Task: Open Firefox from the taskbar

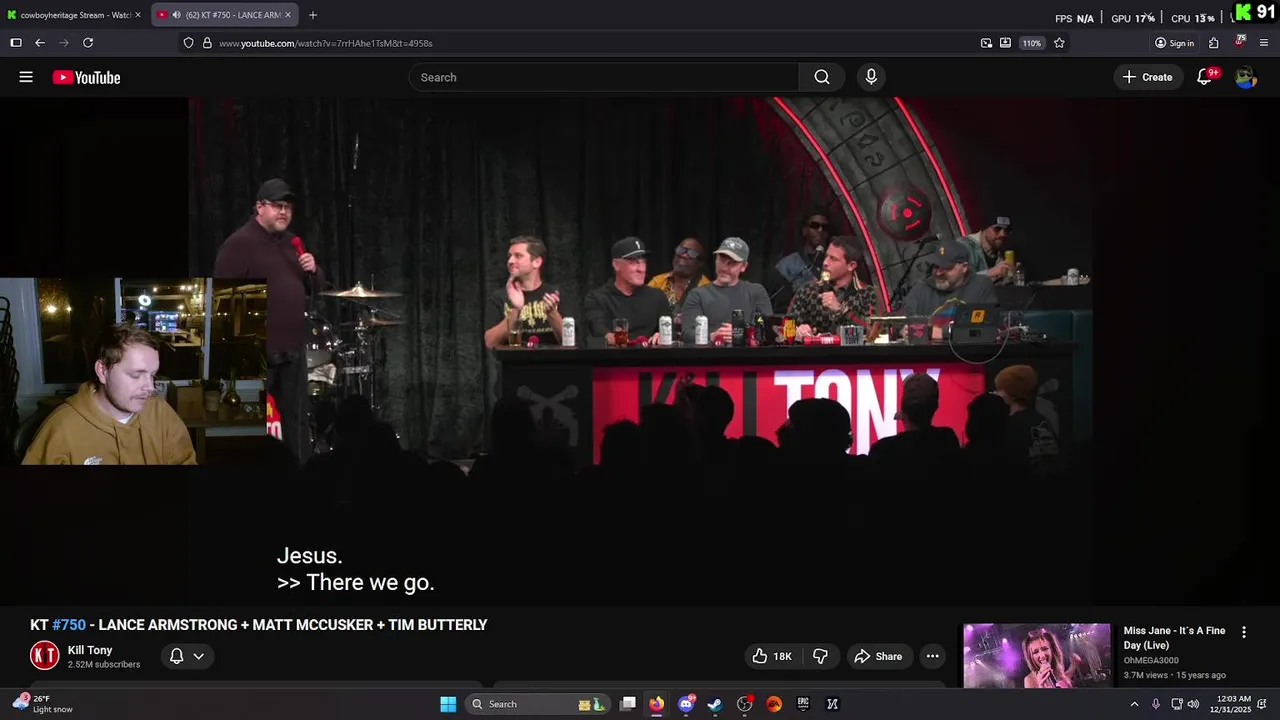Action: [656, 704]
